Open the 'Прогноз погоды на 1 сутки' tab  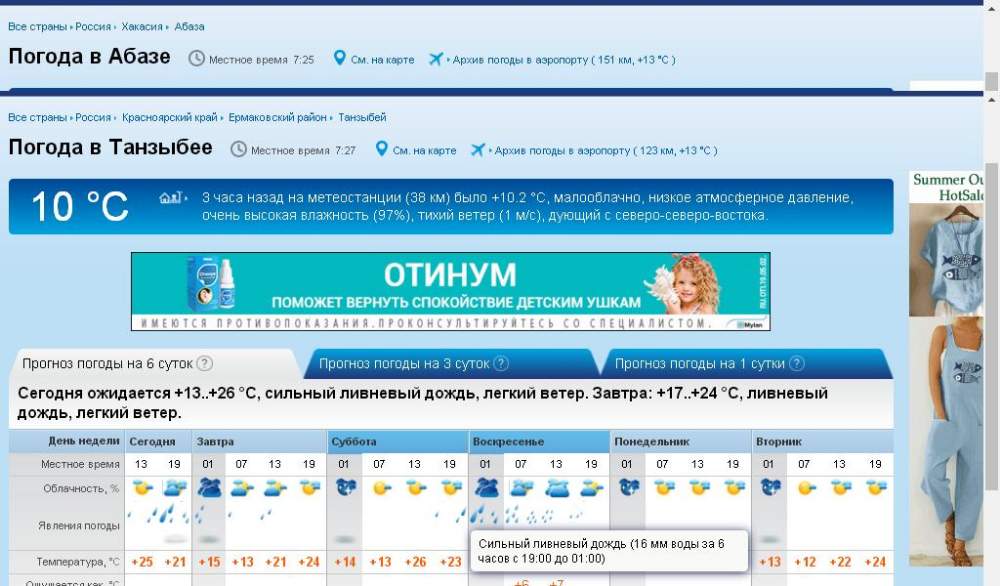(699, 364)
